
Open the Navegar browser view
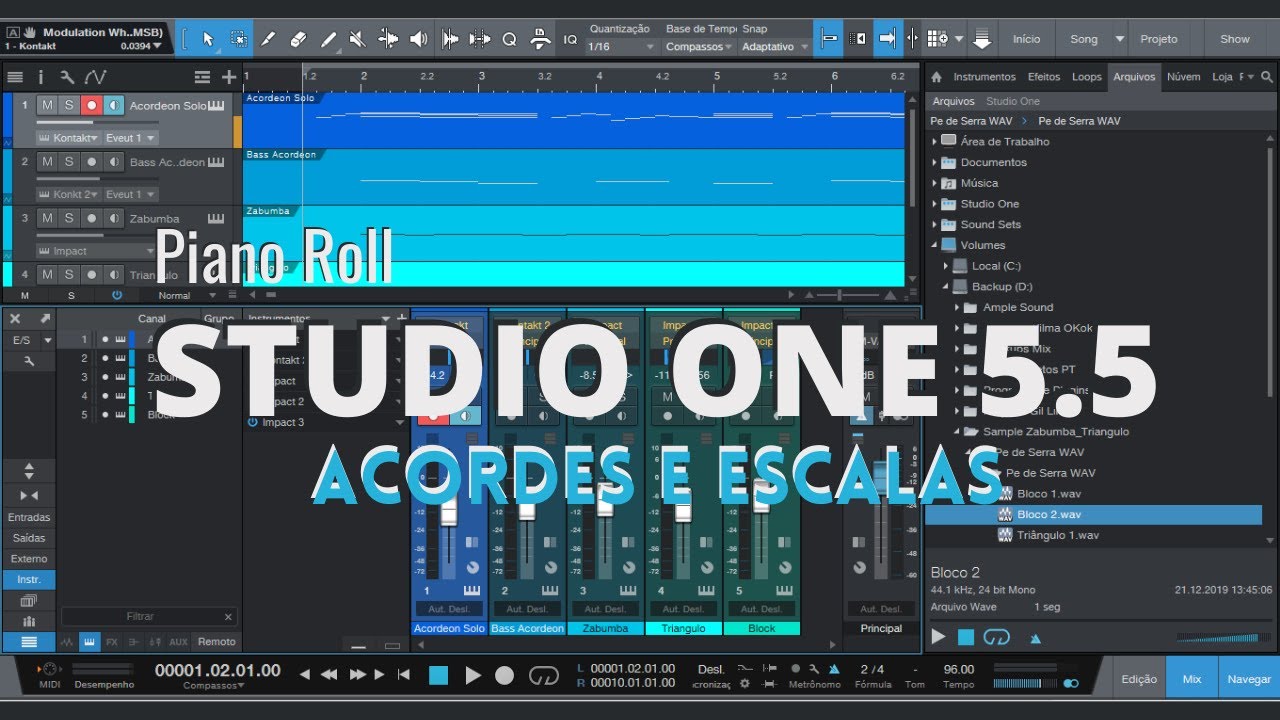[x=1249, y=679]
